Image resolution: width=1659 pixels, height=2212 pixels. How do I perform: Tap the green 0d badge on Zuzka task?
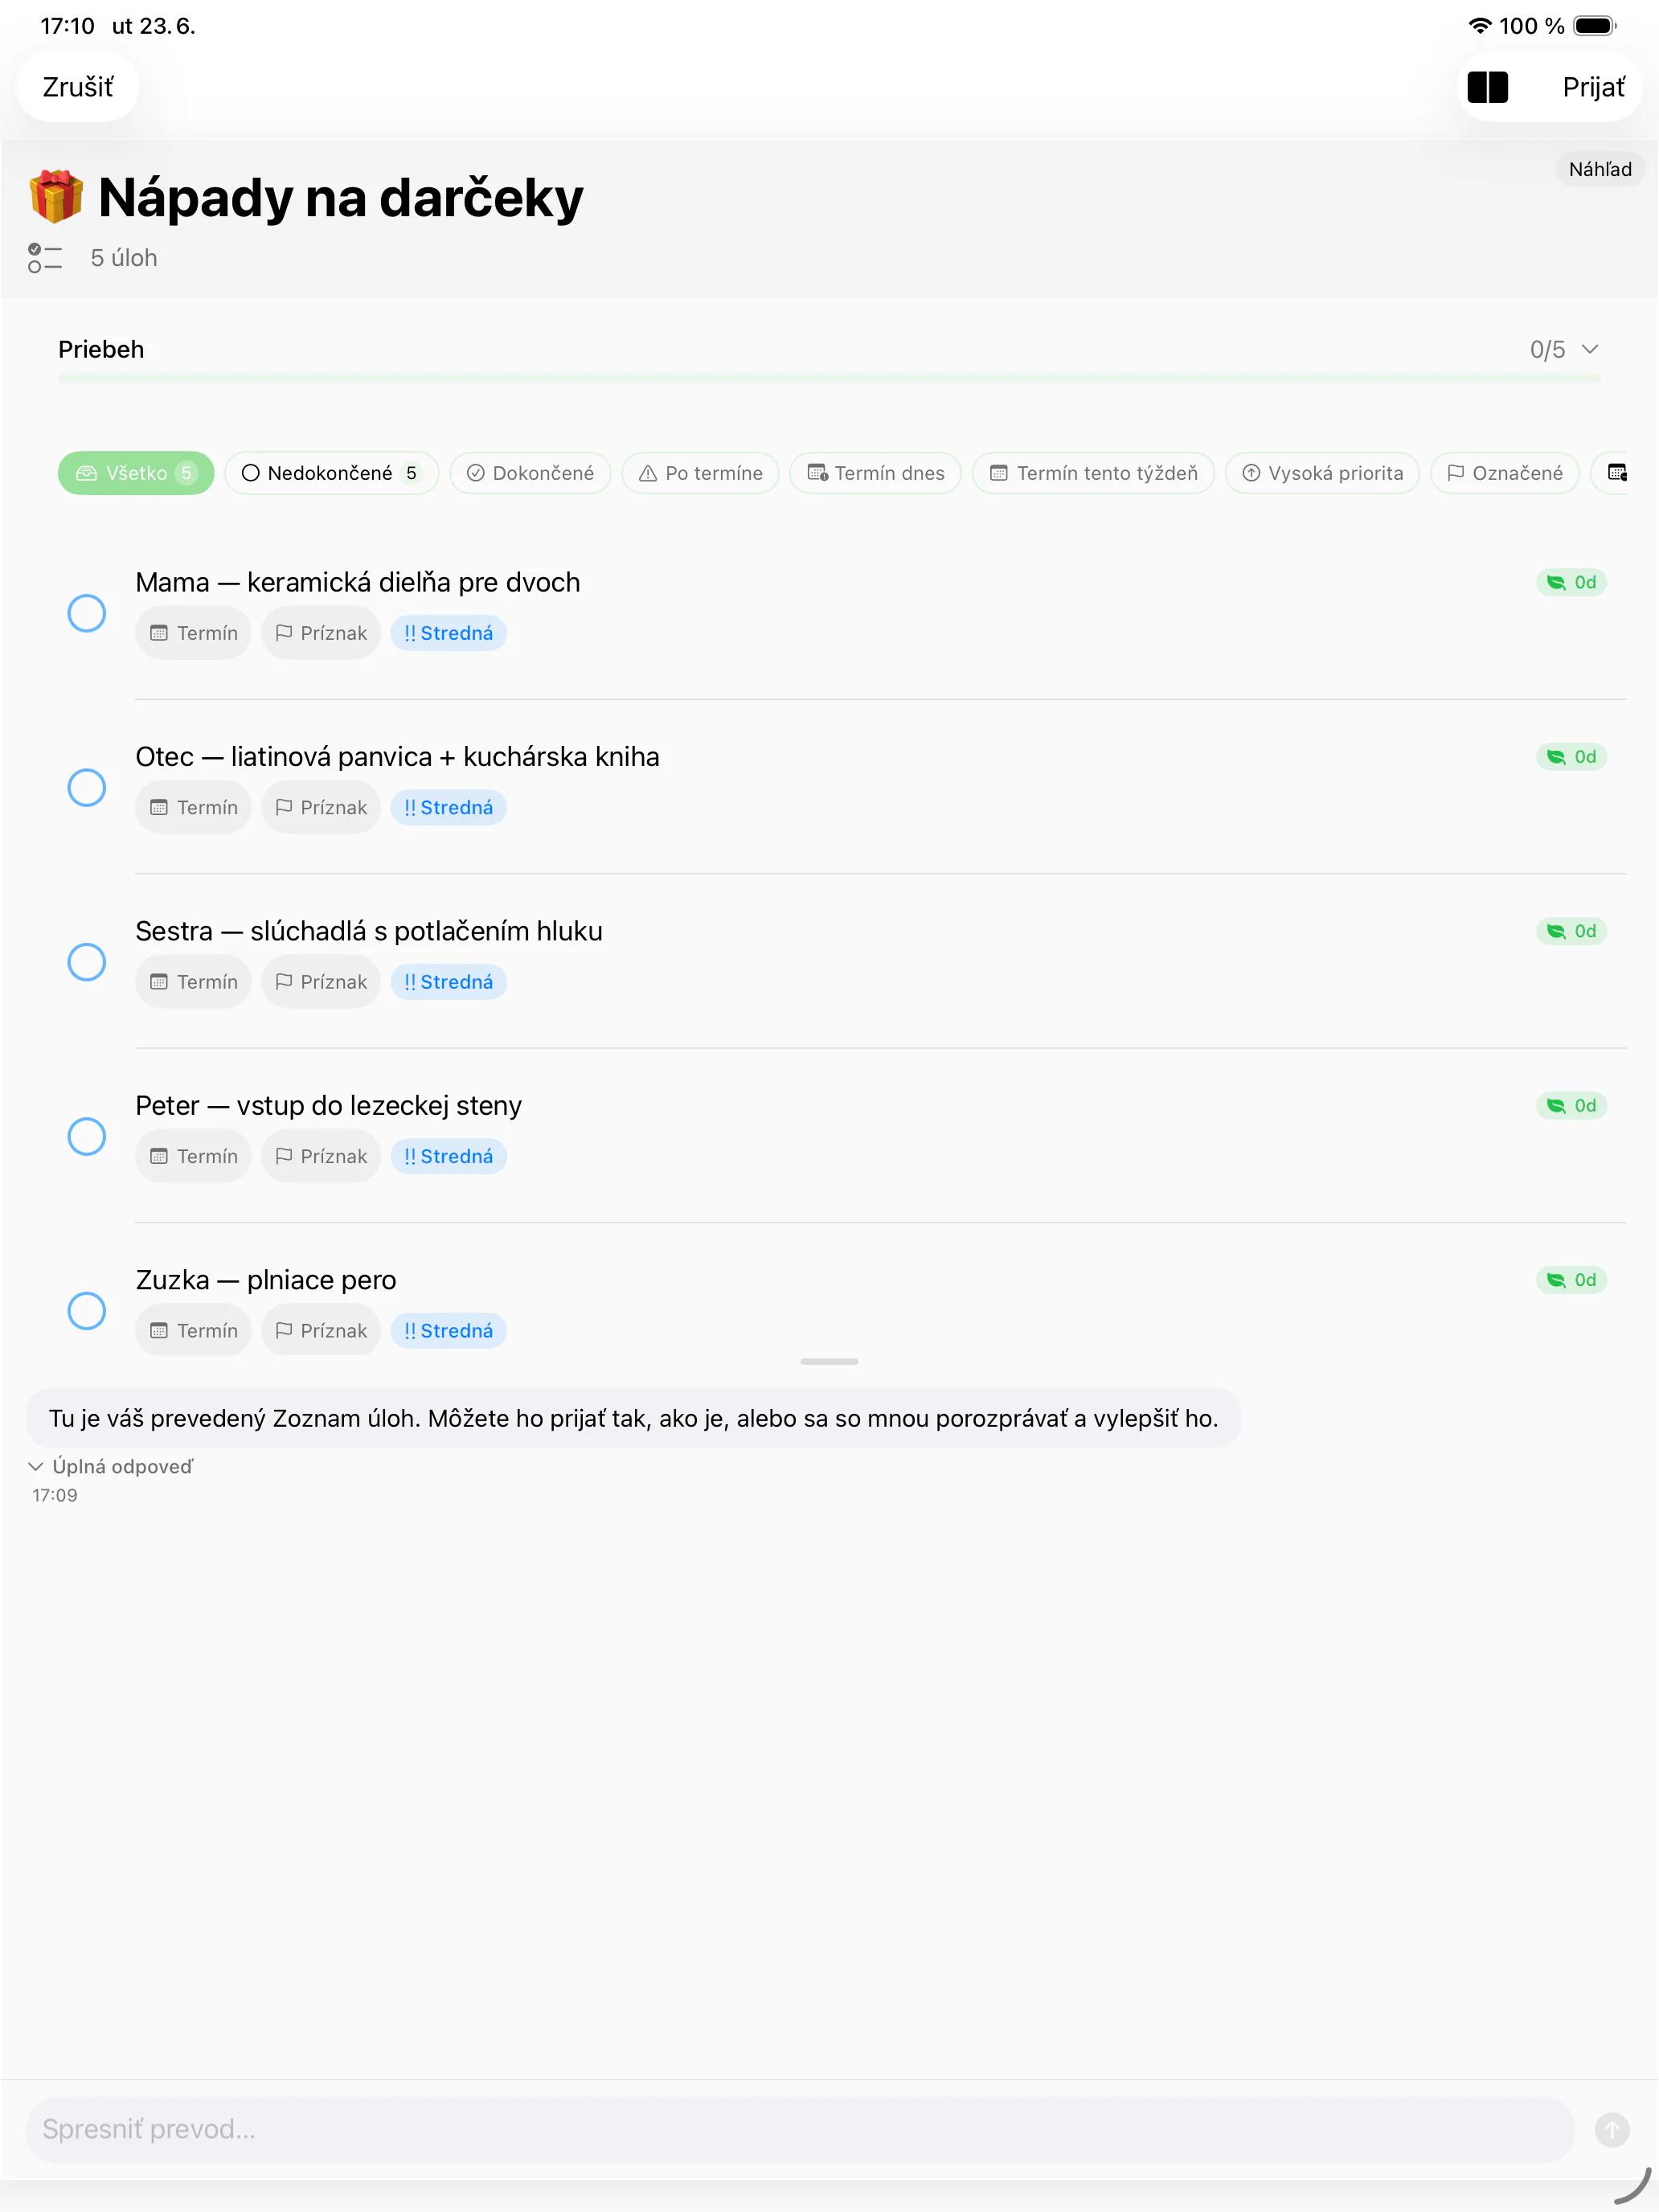pos(1571,1280)
